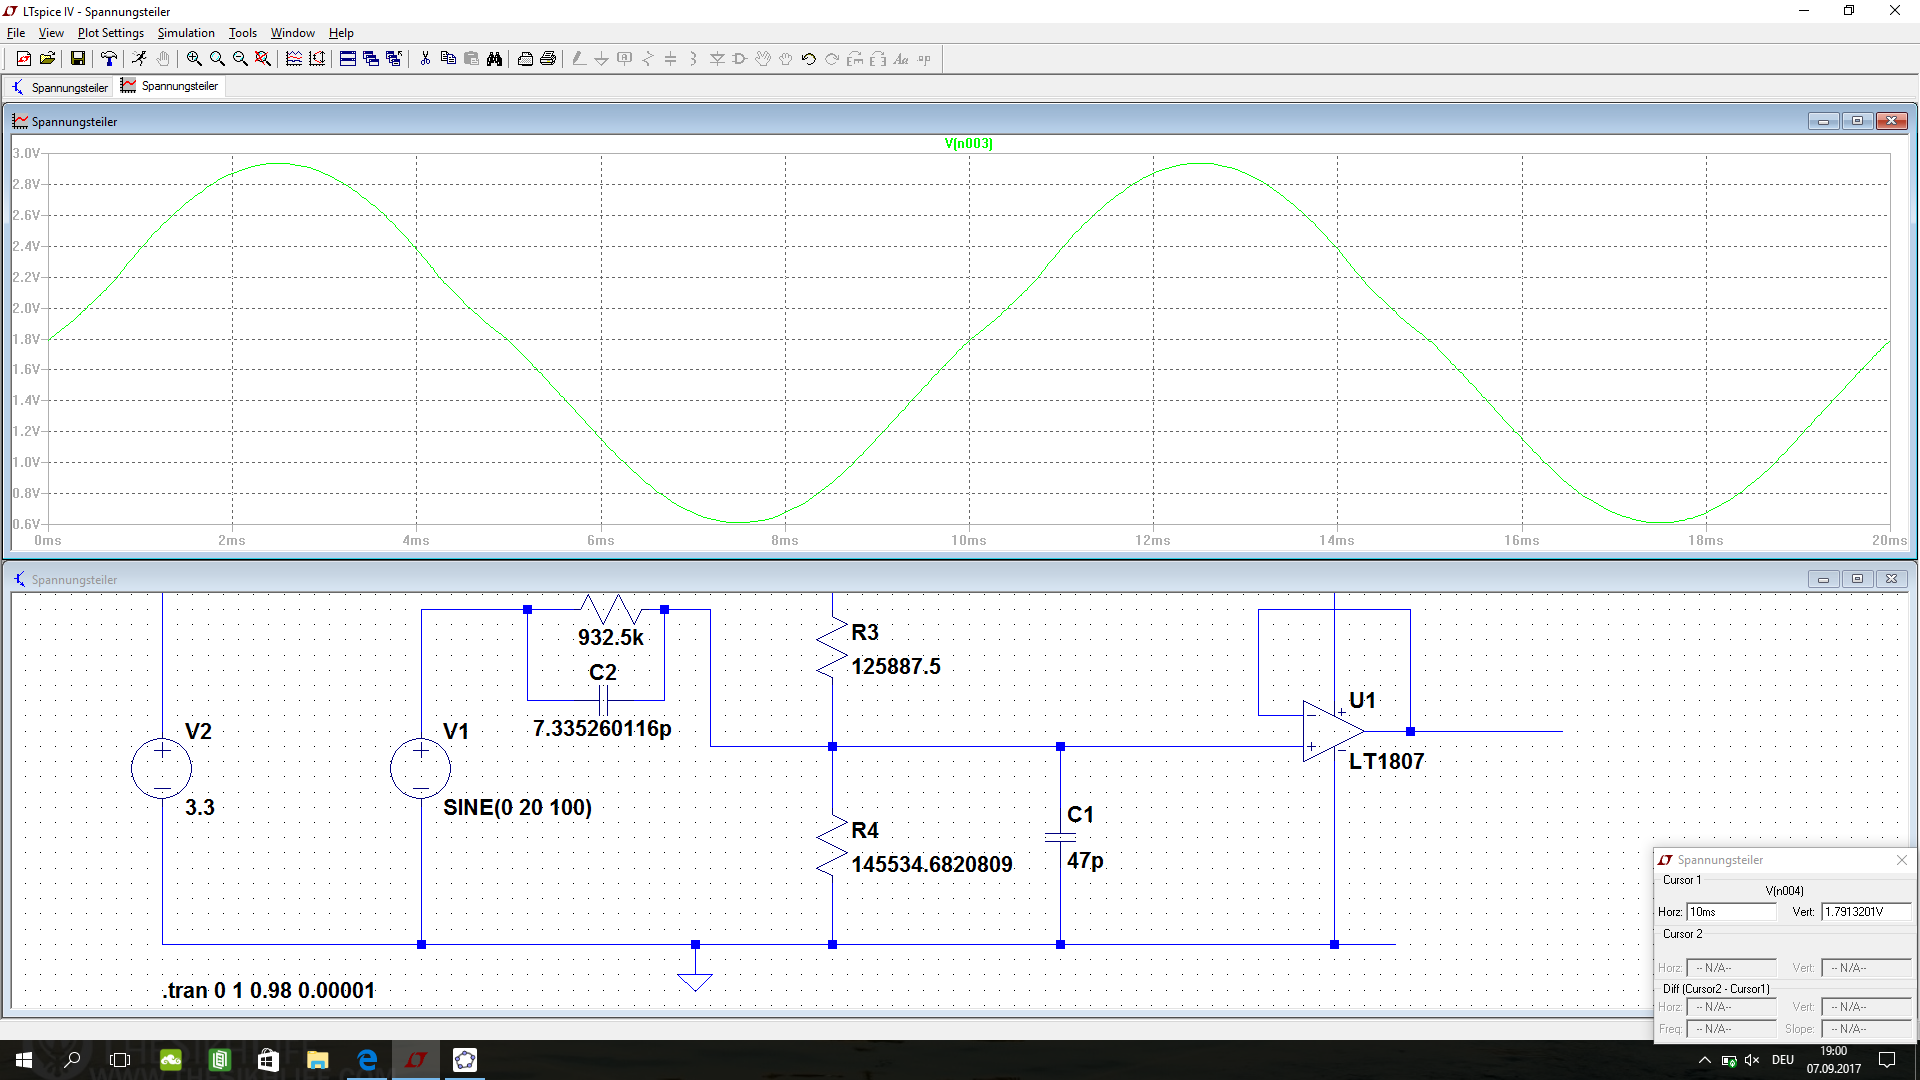1920x1080 pixels.
Task: Click the Zoom Full Extents icon
Action: coord(263,59)
